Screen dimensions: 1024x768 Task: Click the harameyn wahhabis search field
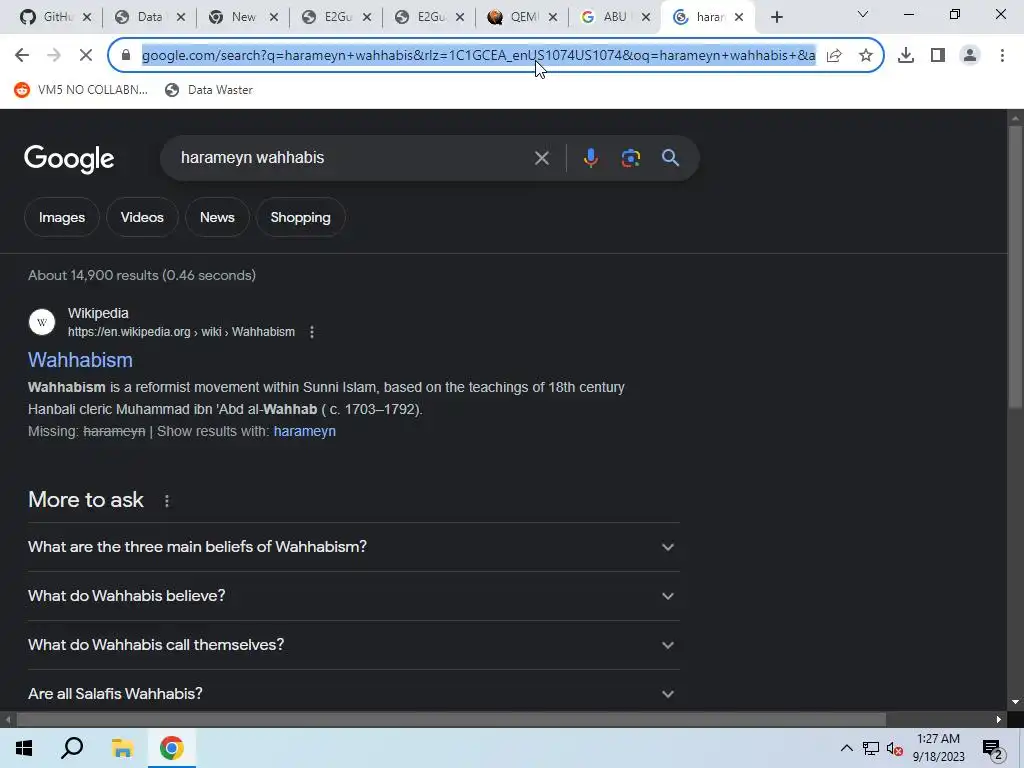[353, 158]
